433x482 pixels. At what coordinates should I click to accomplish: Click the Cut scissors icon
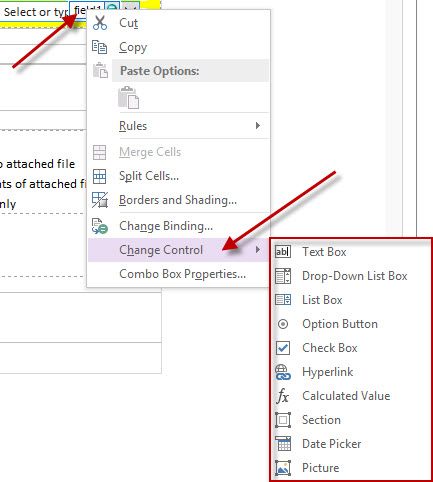(x=100, y=23)
